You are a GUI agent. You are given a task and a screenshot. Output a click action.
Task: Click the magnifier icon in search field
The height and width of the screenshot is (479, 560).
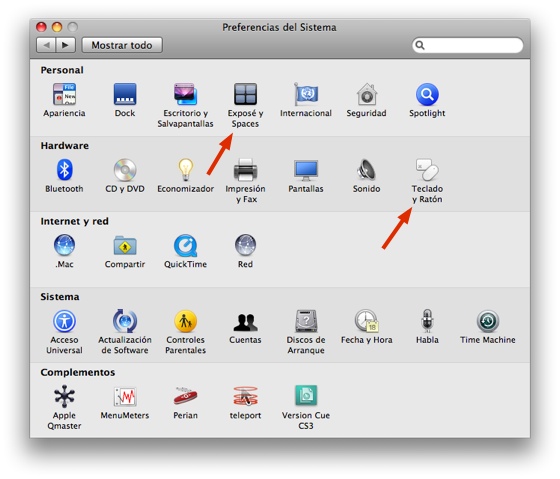tap(420, 45)
